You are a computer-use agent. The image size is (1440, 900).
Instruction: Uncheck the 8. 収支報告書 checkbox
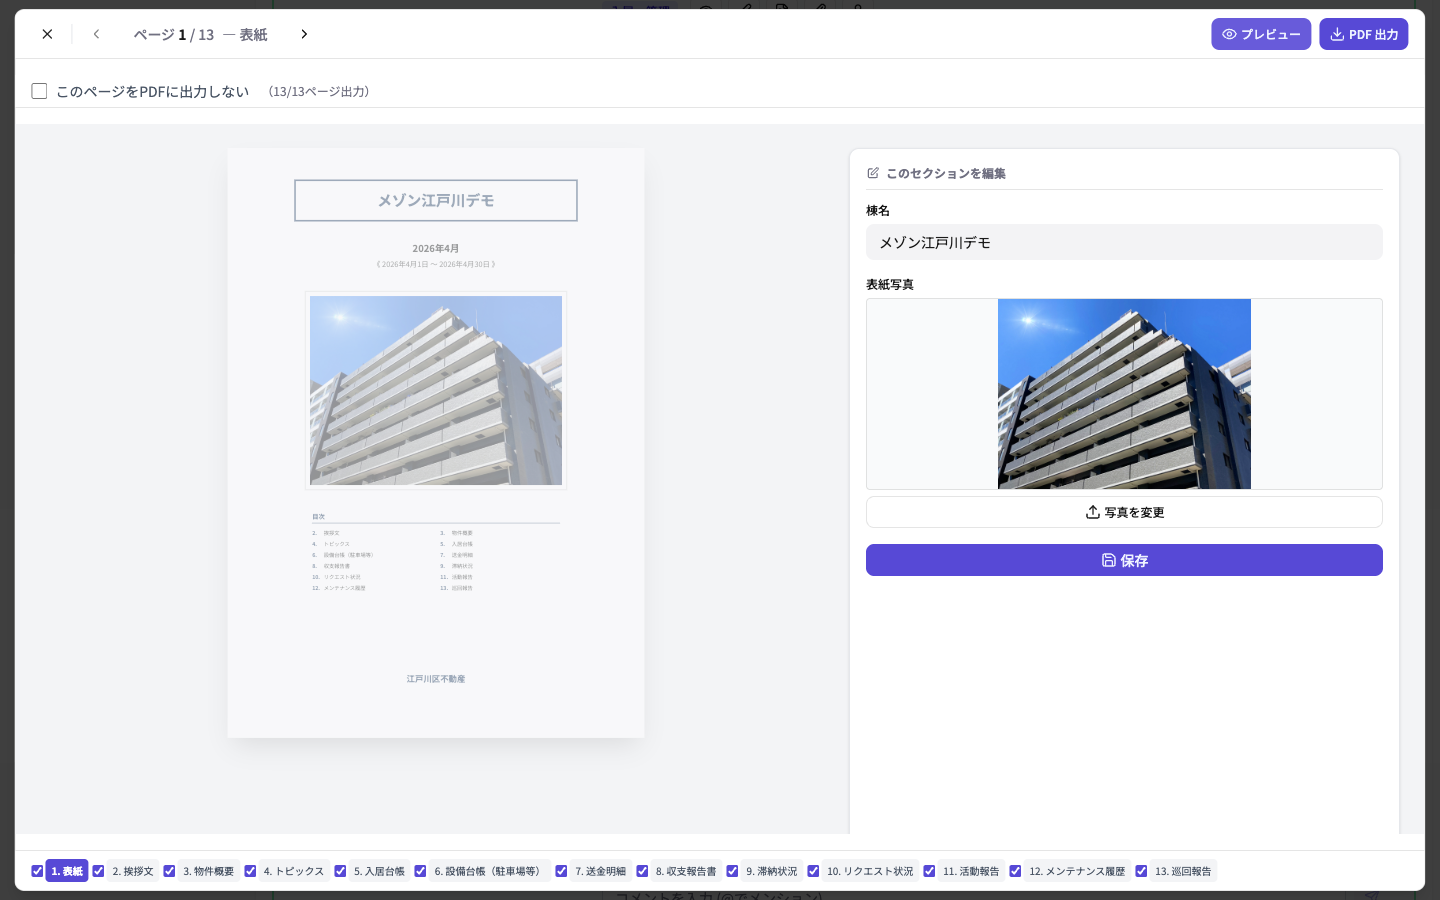(x=642, y=871)
